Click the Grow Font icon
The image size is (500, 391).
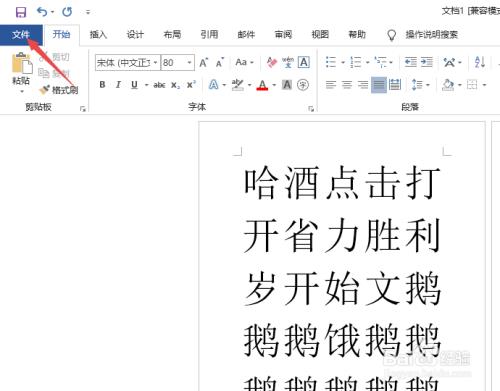click(x=204, y=62)
